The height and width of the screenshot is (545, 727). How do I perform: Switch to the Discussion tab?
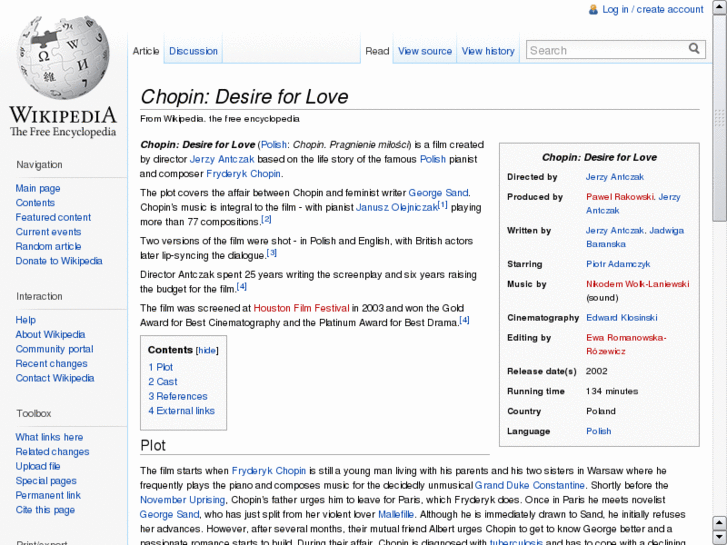click(x=193, y=51)
